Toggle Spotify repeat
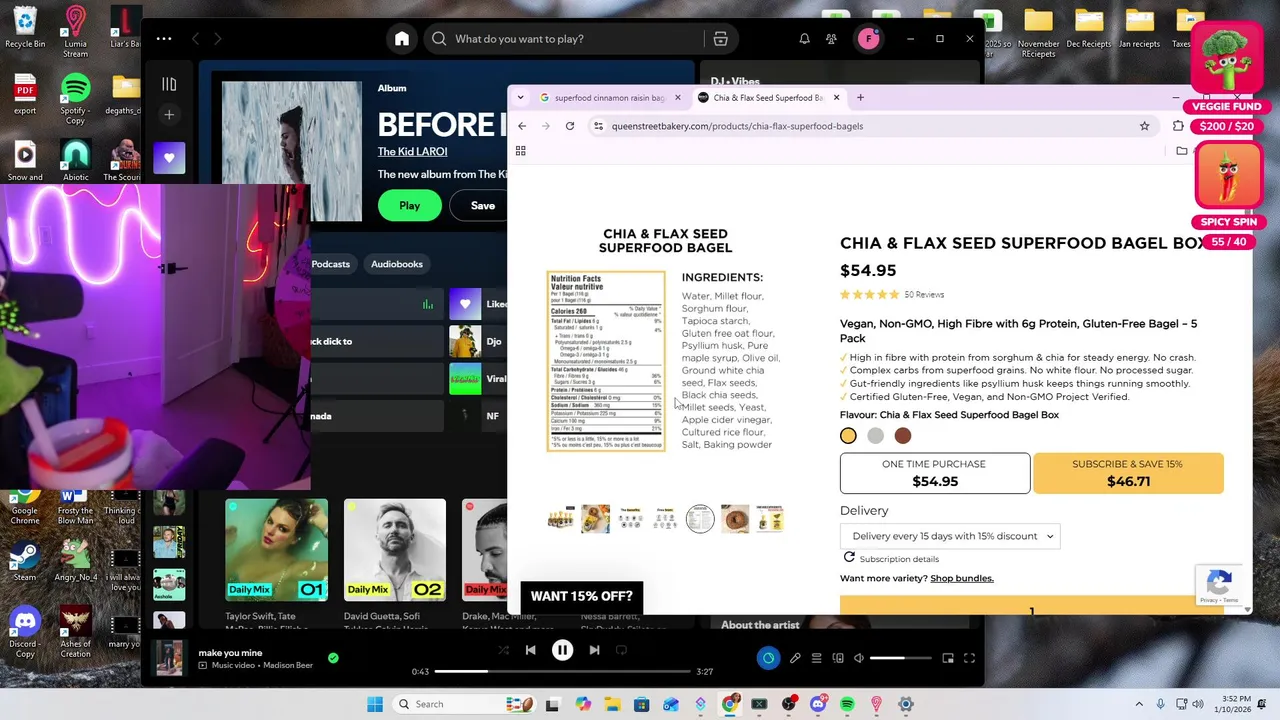 point(621,650)
